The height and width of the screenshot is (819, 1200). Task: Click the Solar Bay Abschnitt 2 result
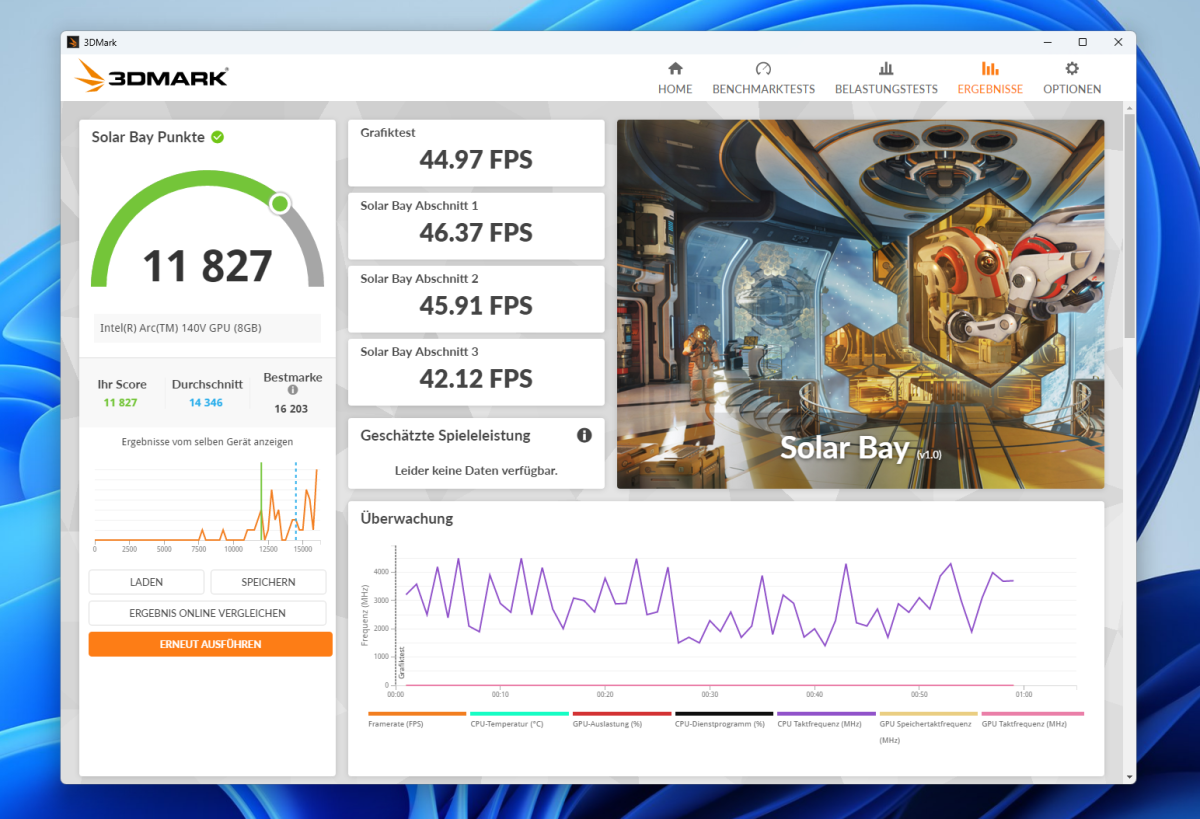(x=476, y=299)
